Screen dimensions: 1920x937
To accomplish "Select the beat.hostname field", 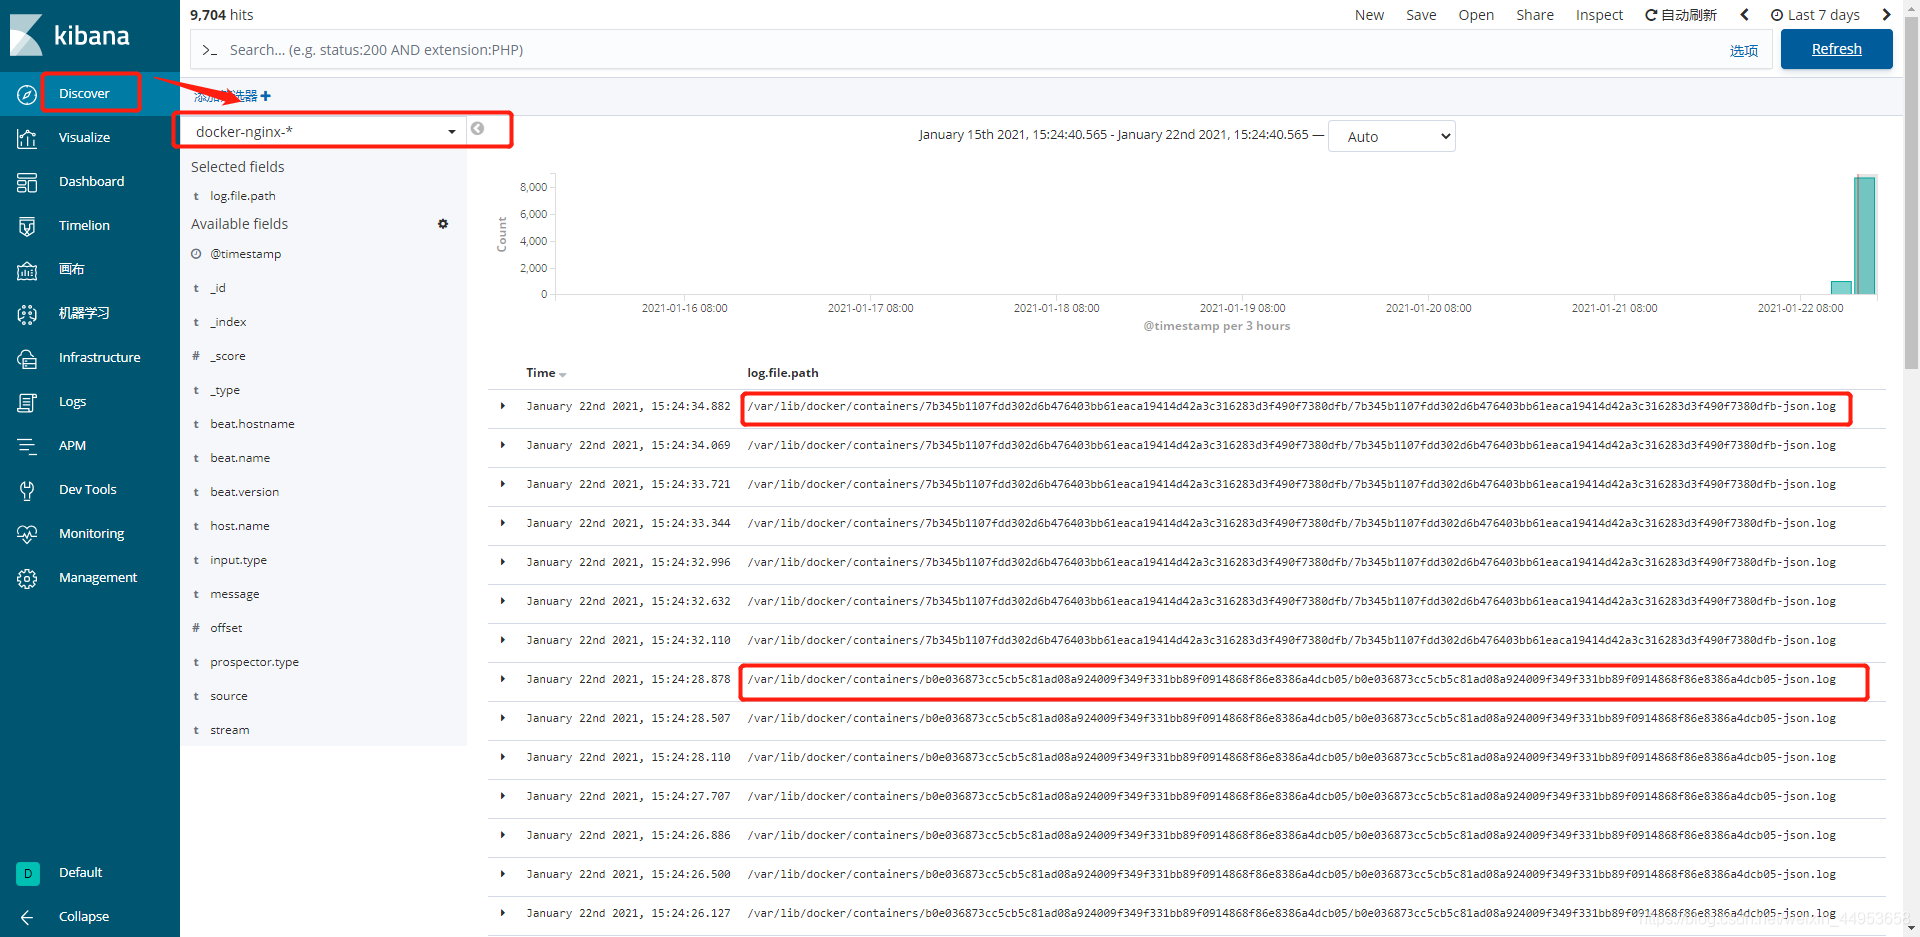I will coord(252,424).
